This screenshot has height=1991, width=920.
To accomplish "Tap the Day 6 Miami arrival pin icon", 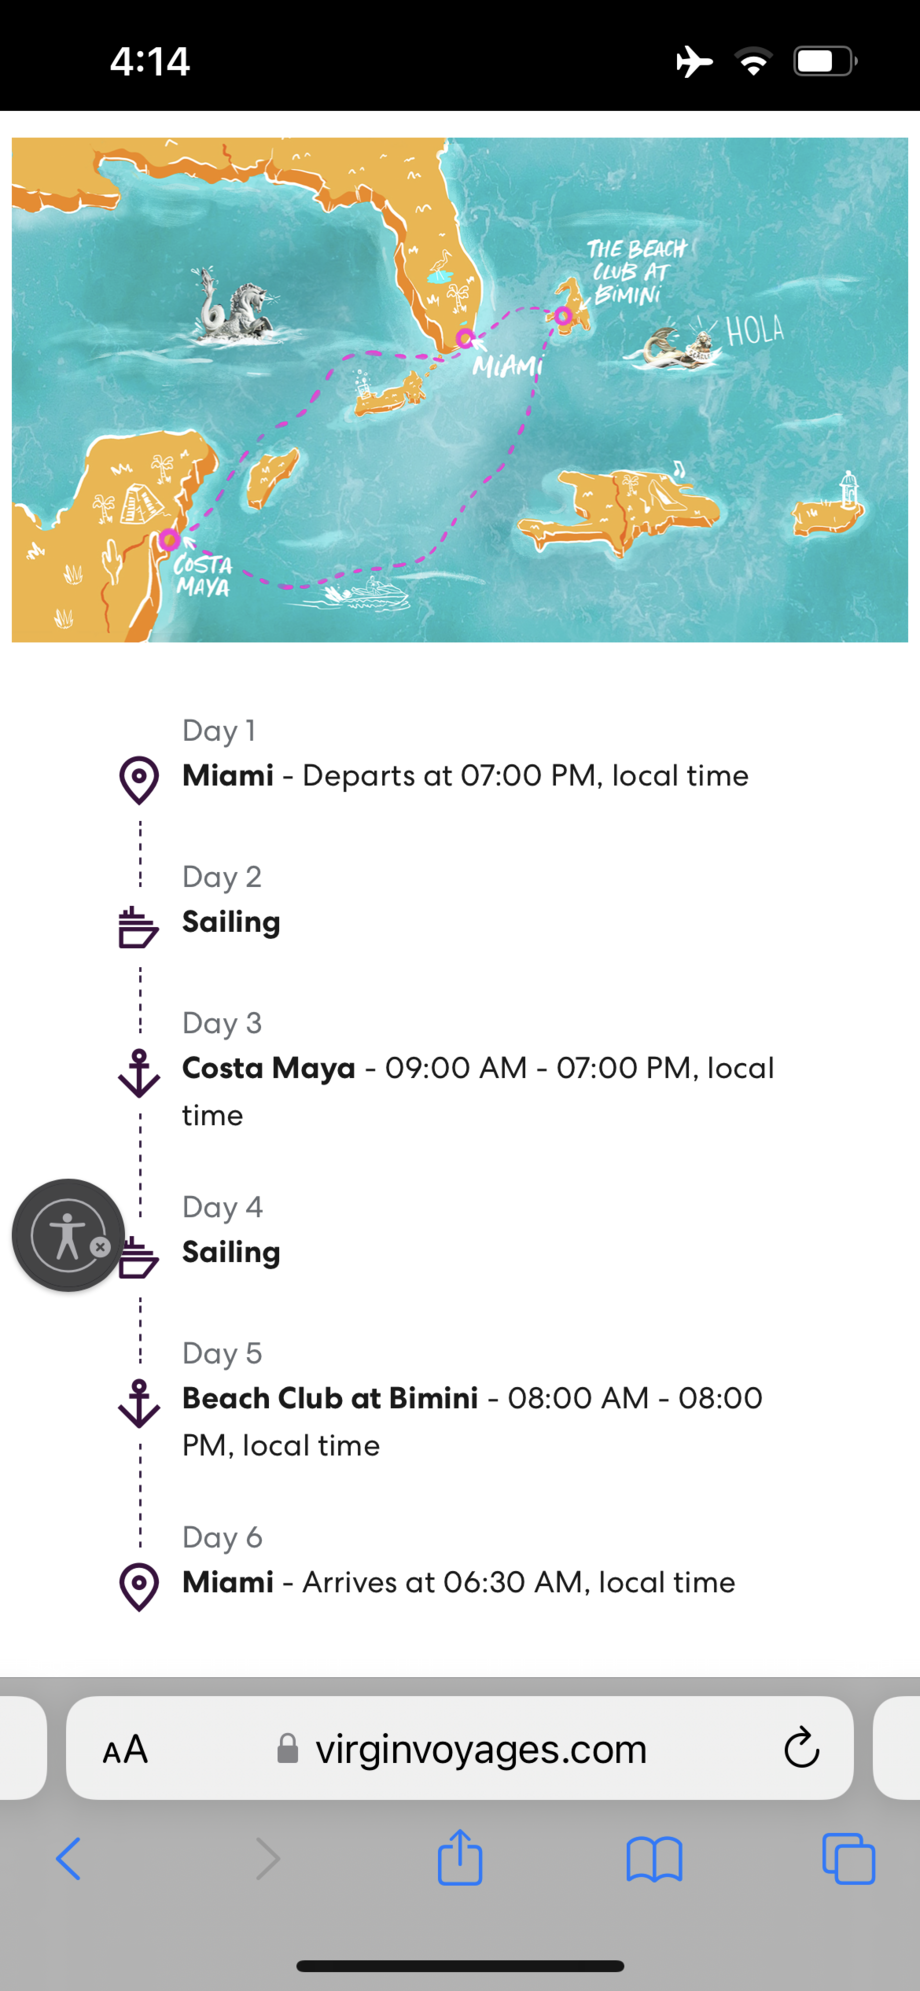I will [139, 1587].
